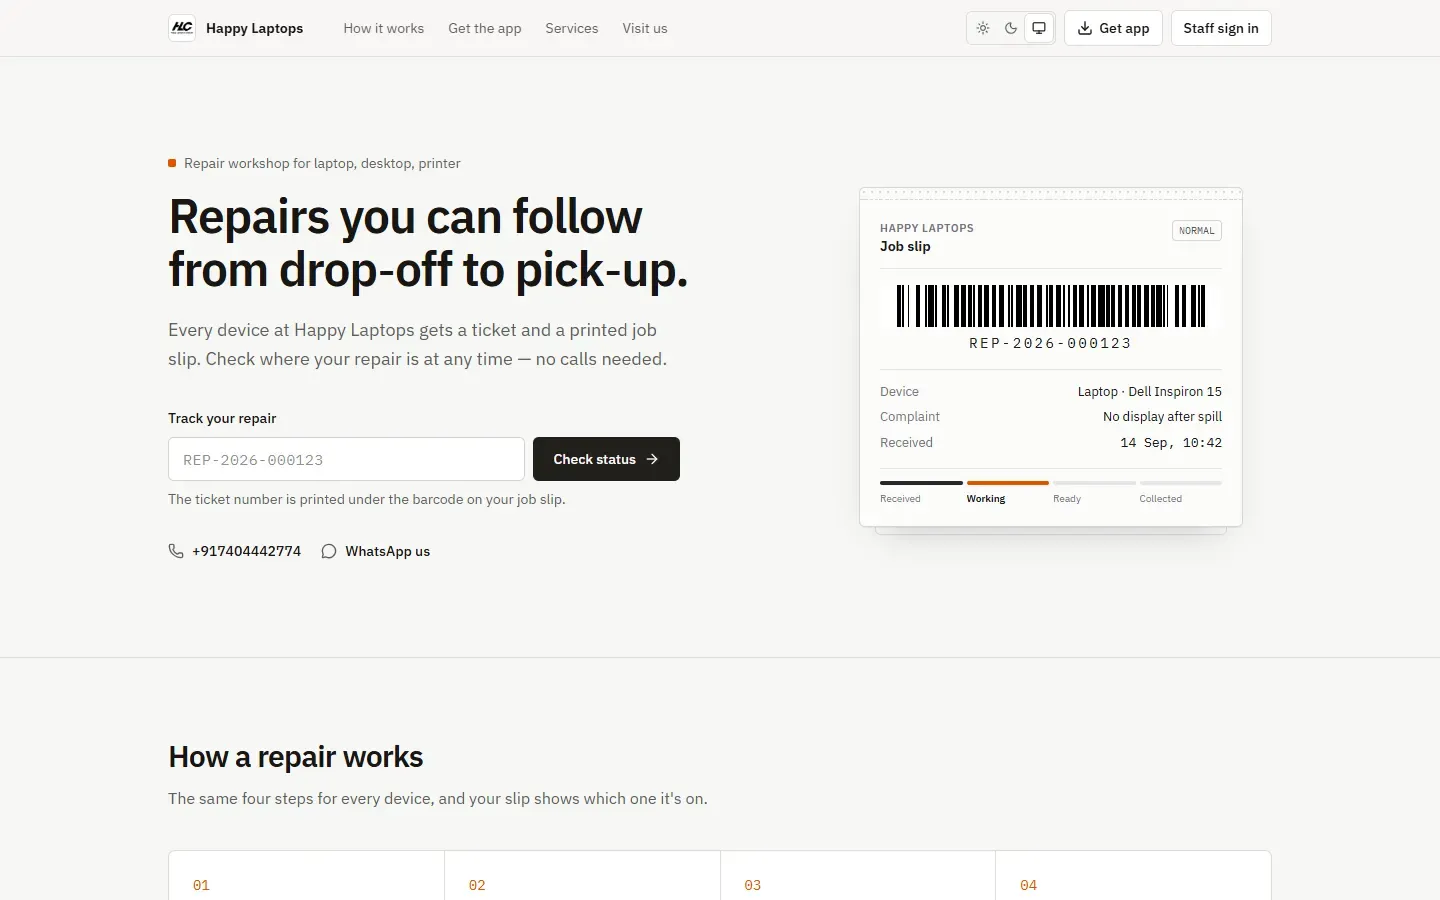Click the download icon in Get app
Viewport: 1440px width, 900px height.
click(x=1085, y=28)
